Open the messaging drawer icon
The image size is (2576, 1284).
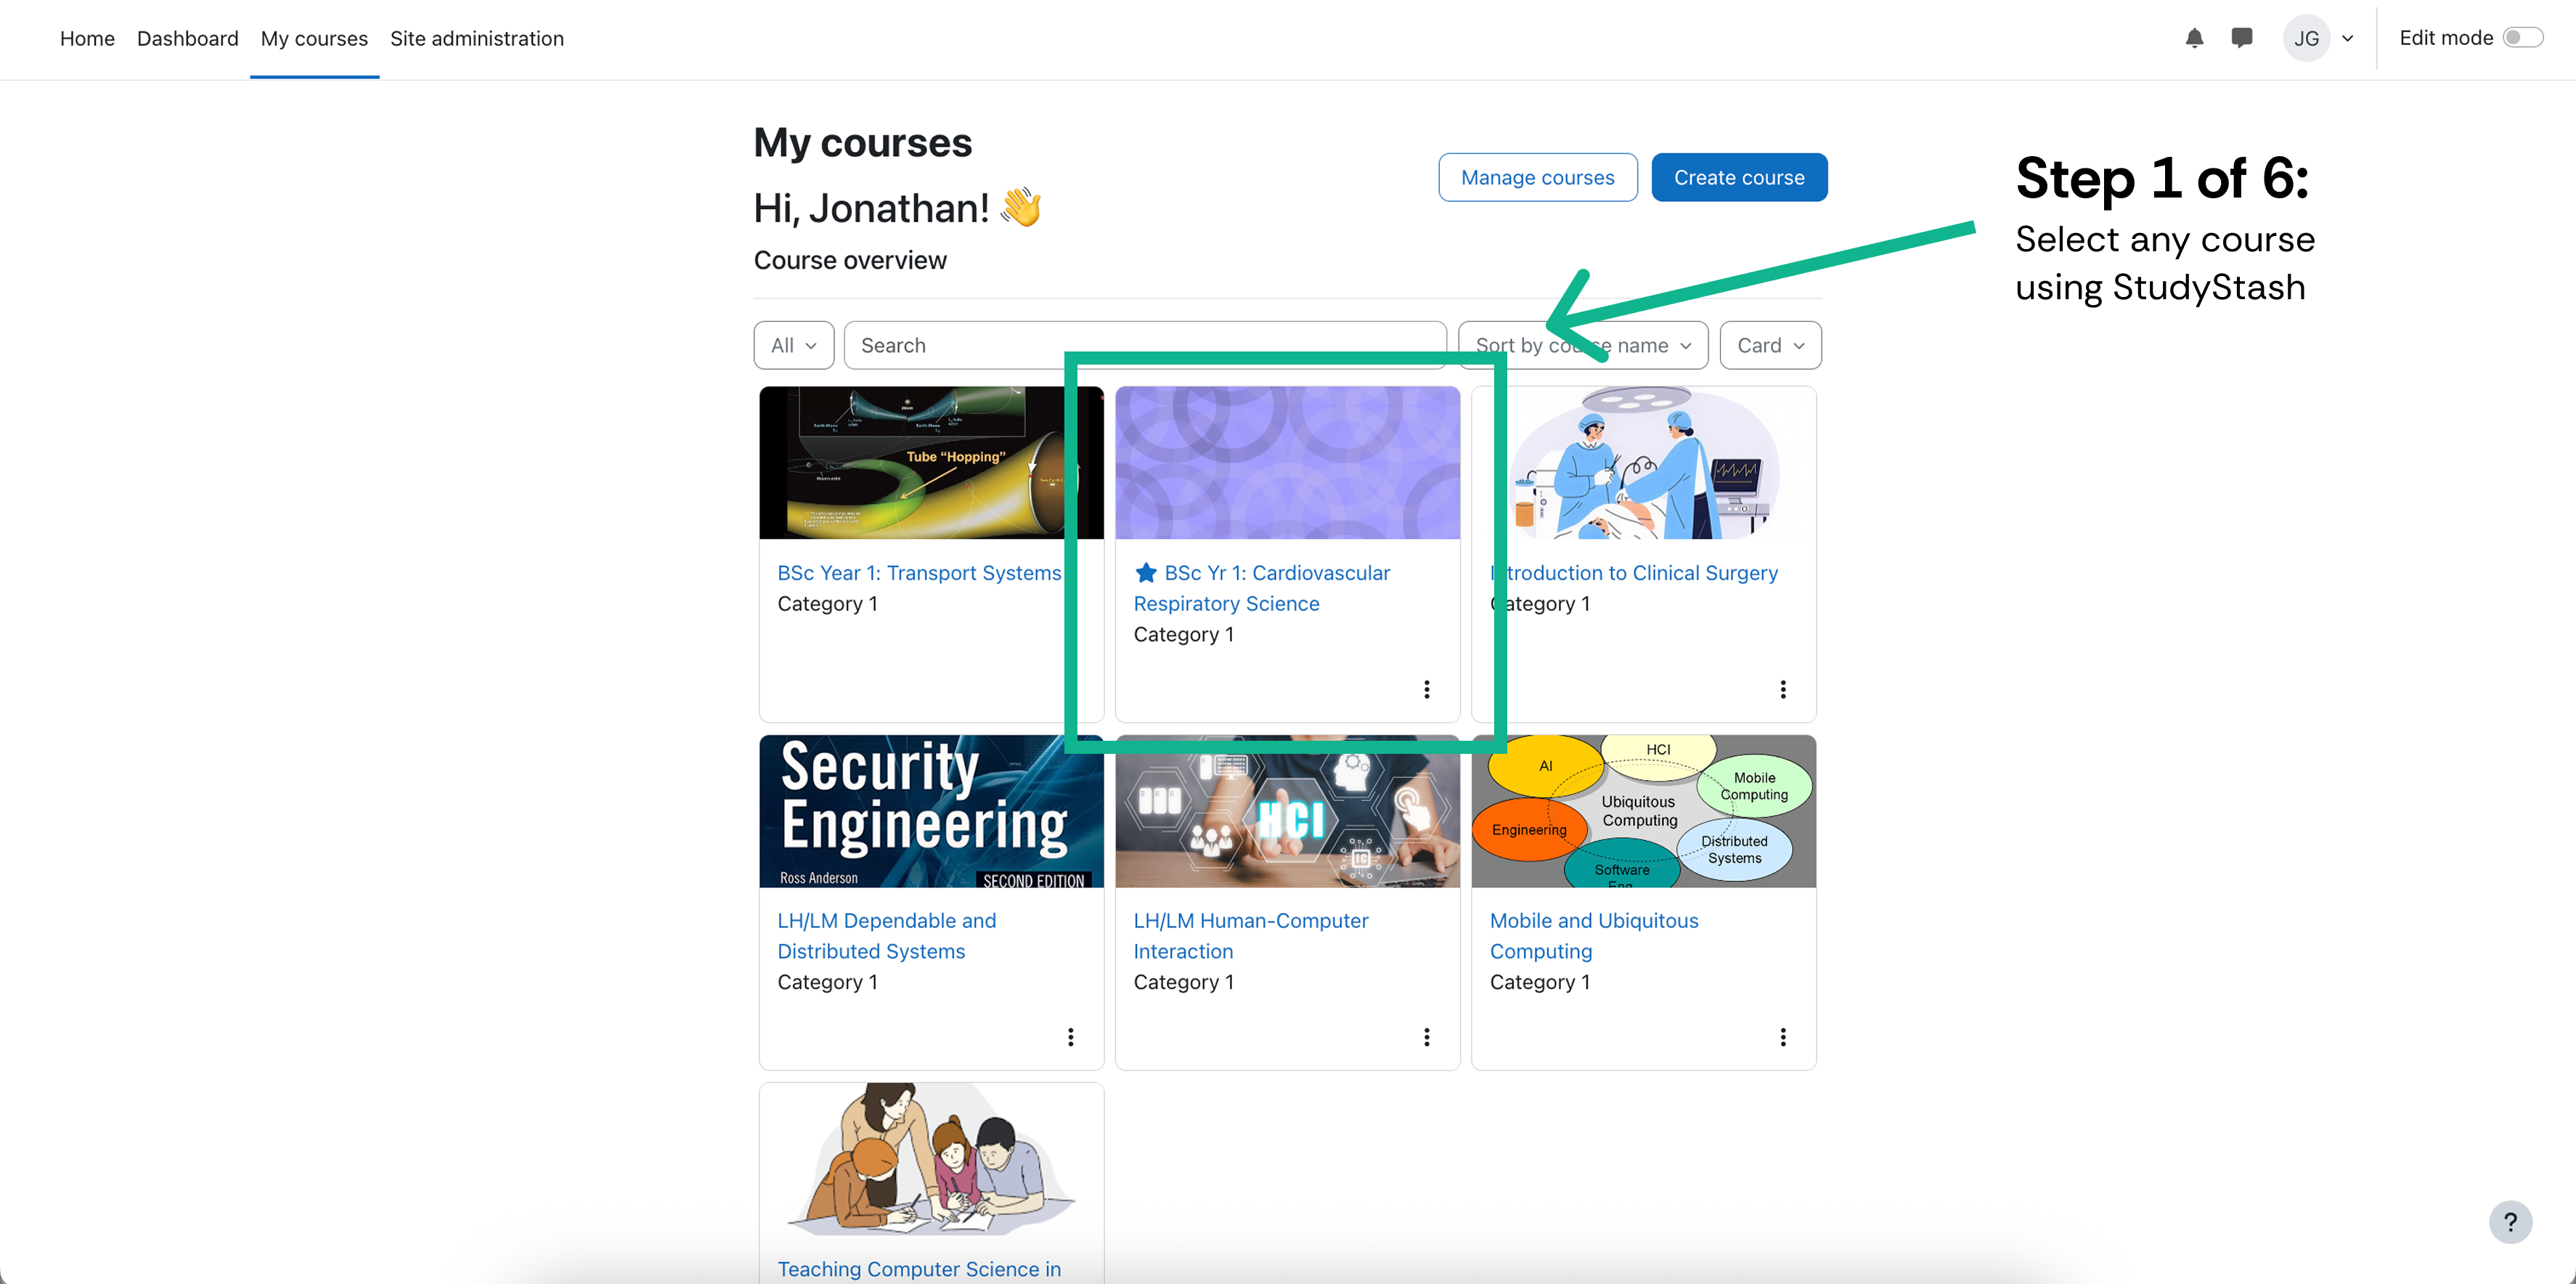click(2242, 38)
